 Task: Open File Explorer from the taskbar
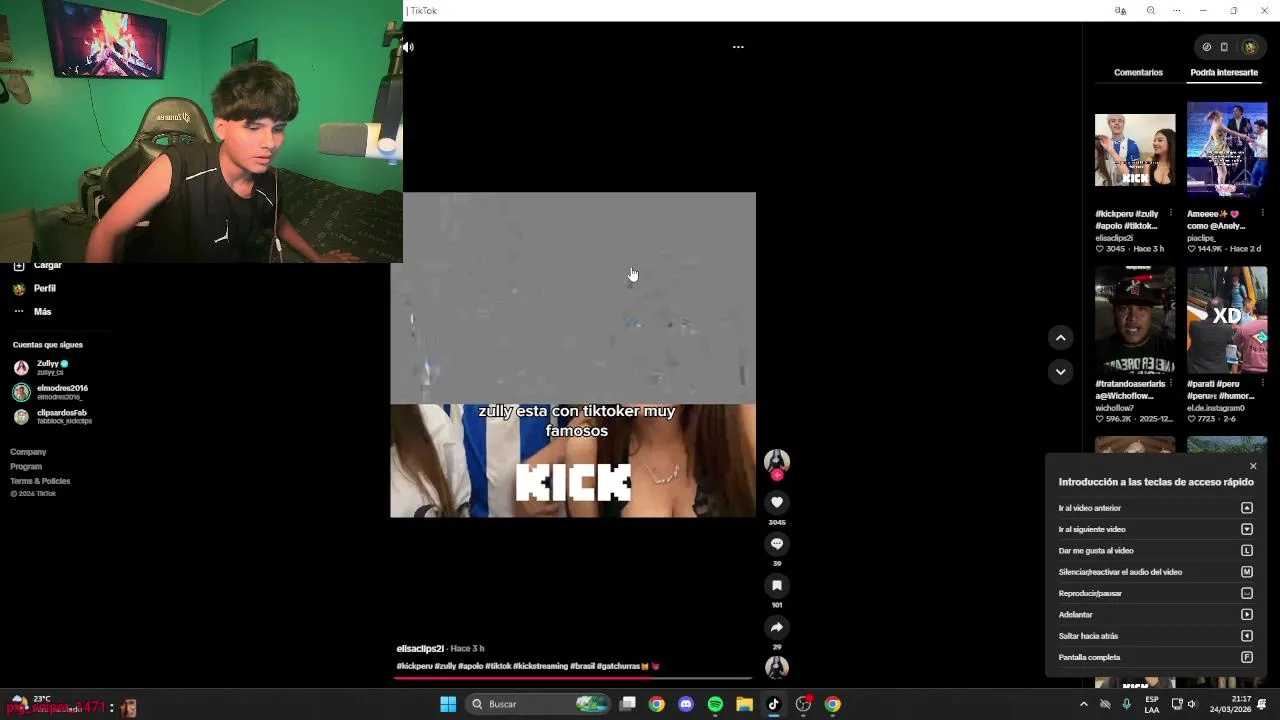tap(744, 704)
